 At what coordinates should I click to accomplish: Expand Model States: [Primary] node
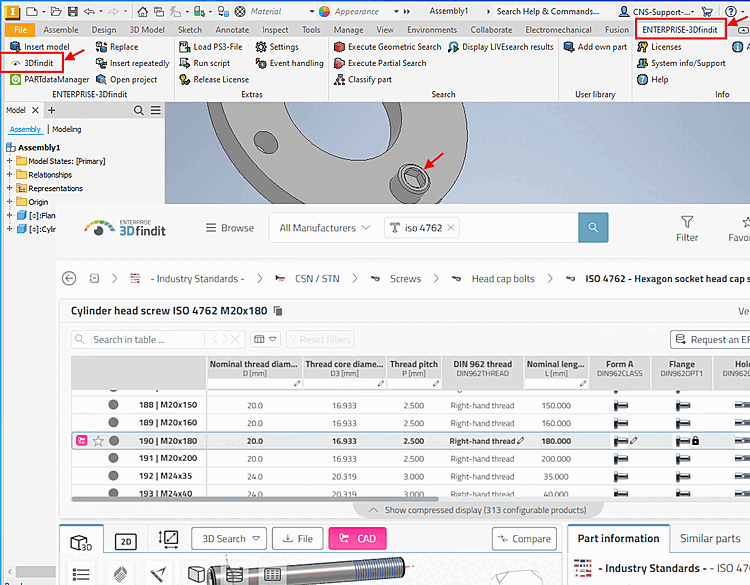(x=9, y=161)
